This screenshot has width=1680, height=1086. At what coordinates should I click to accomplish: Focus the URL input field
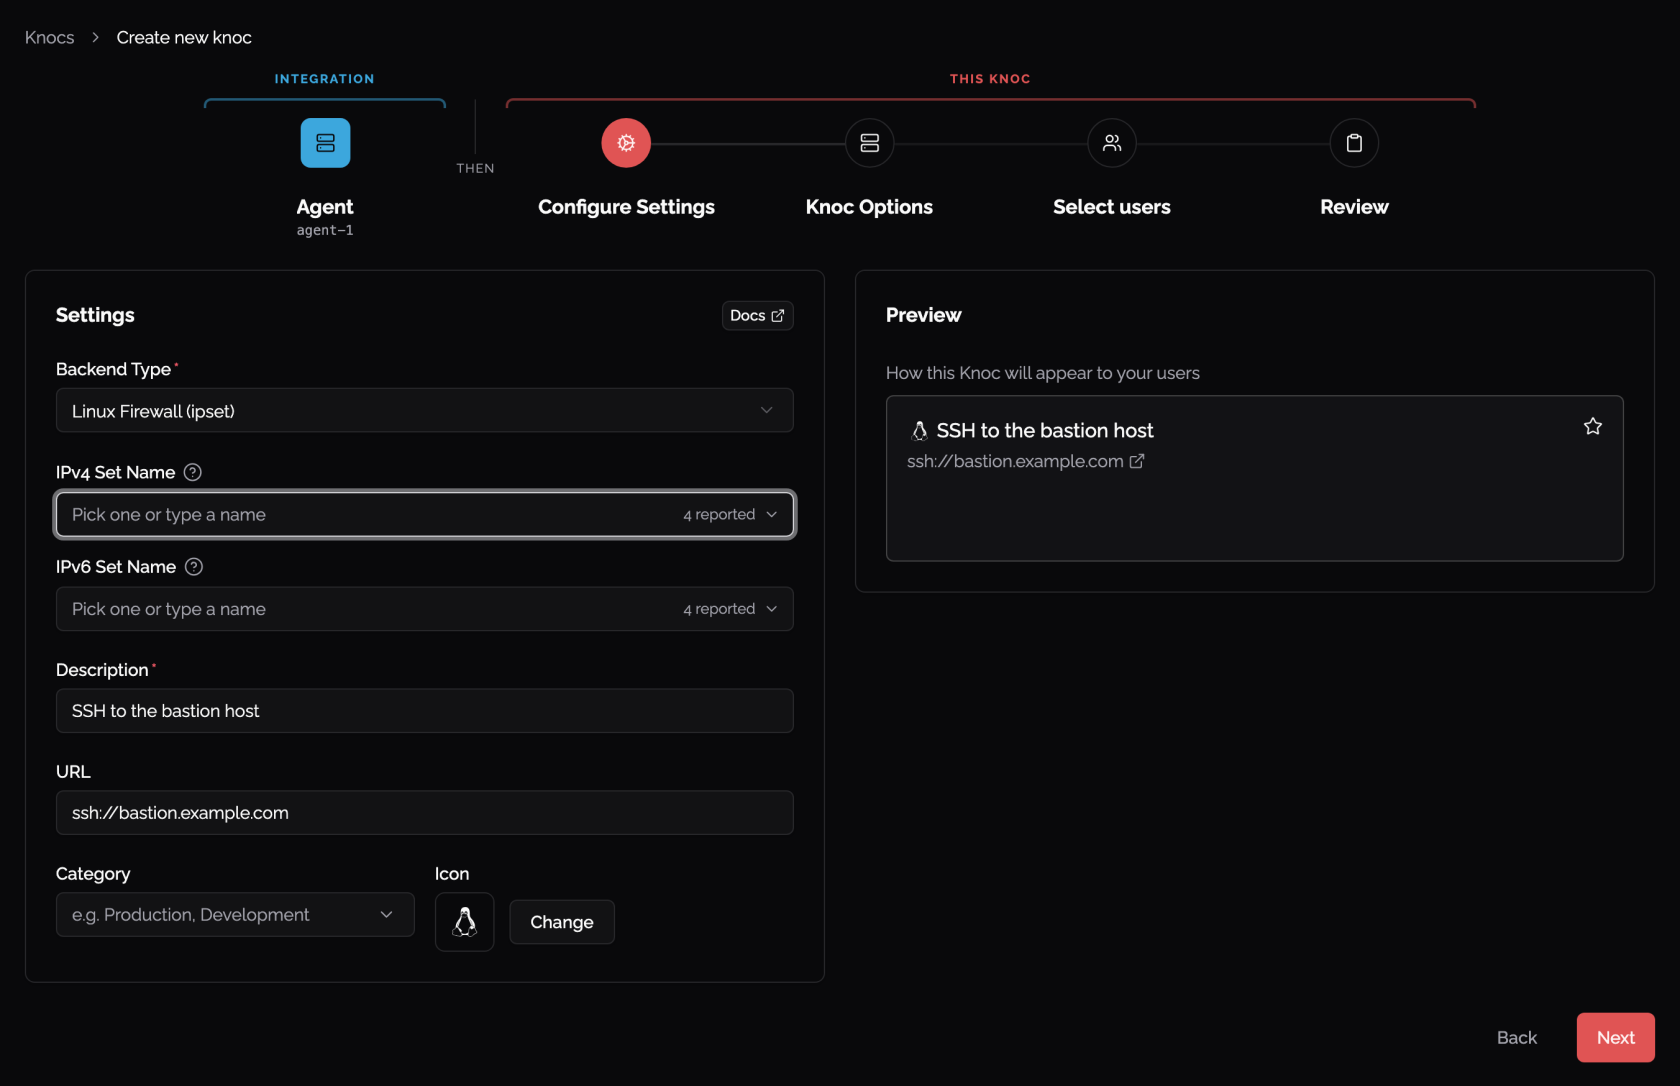click(x=425, y=813)
